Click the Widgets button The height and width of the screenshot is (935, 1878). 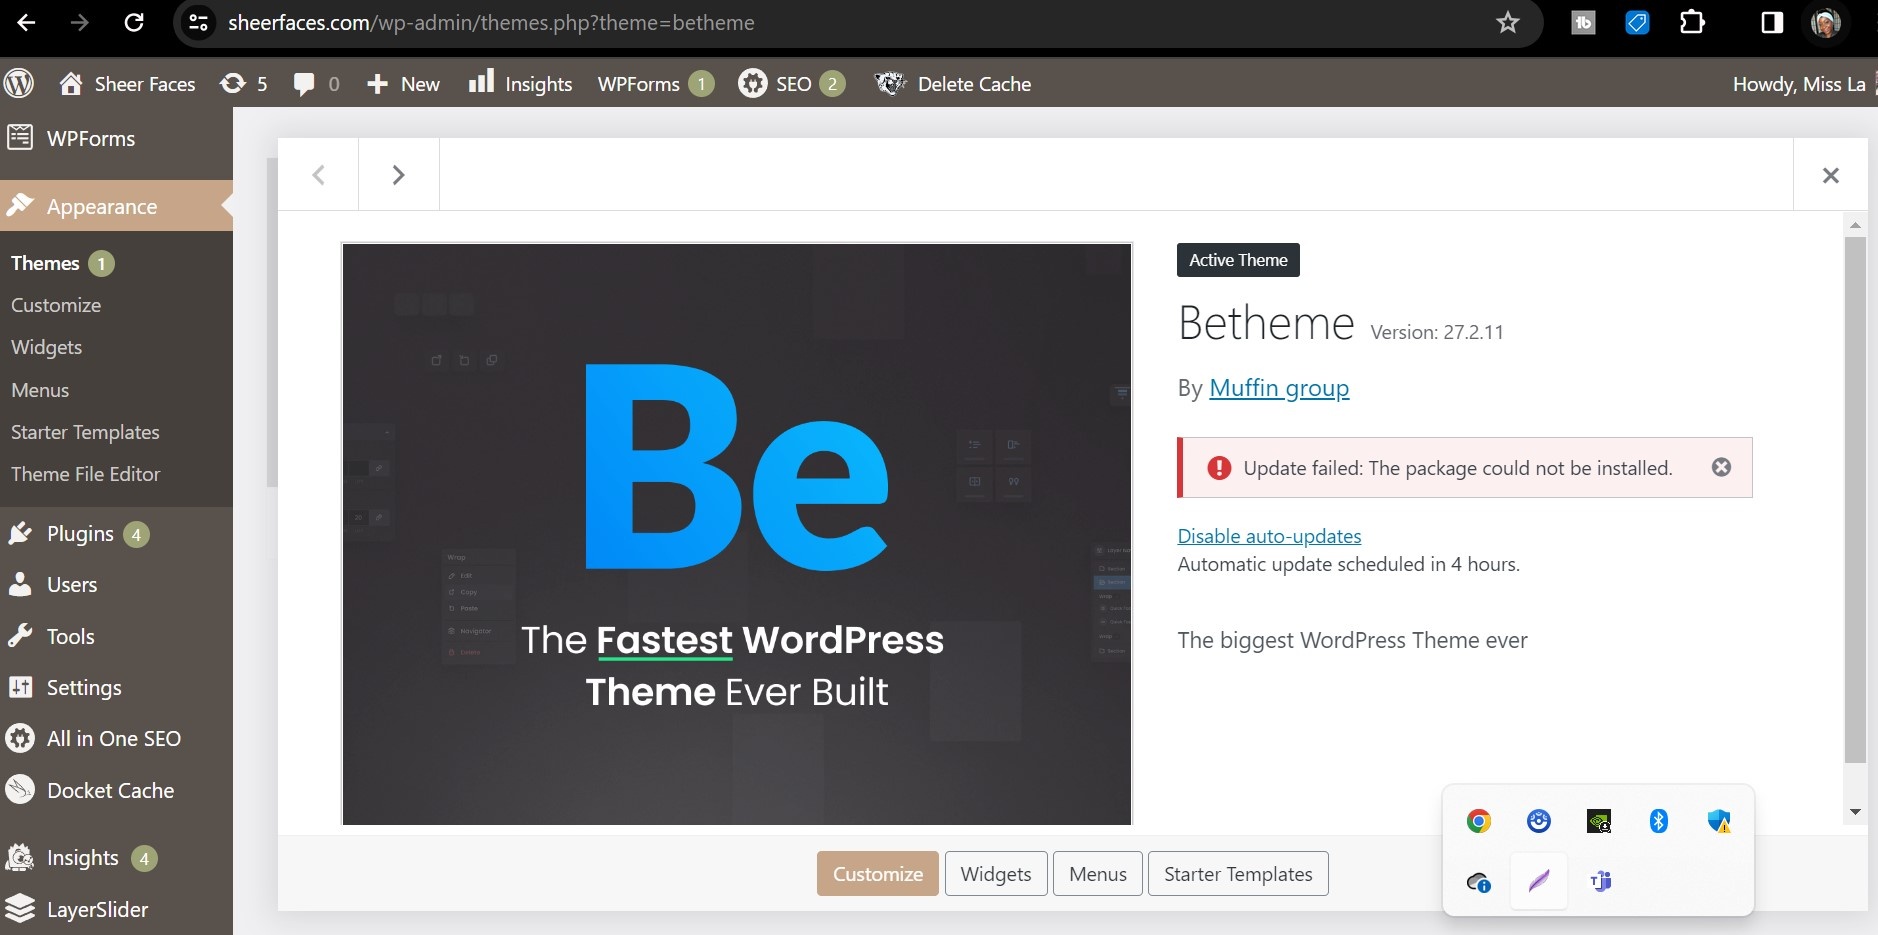[x=996, y=874]
